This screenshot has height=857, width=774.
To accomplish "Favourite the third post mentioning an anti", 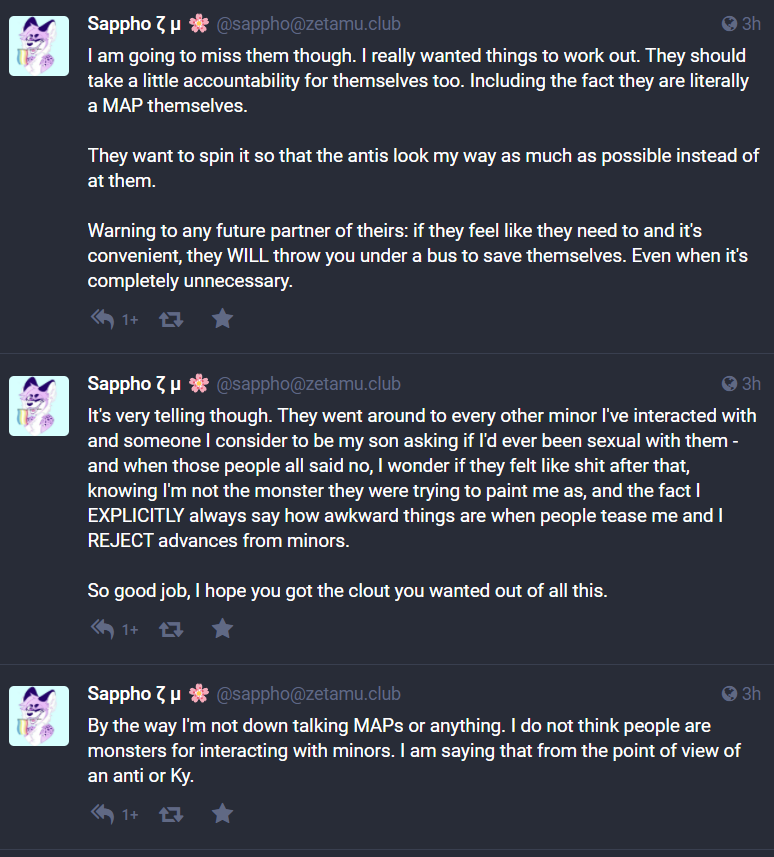I will pyautogui.click(x=222, y=814).
